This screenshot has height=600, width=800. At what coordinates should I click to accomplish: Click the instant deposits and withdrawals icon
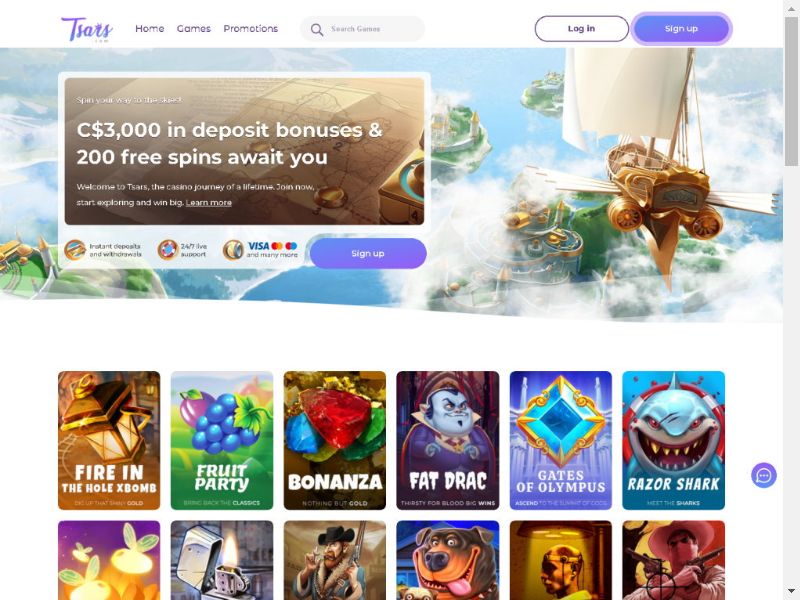click(x=75, y=250)
